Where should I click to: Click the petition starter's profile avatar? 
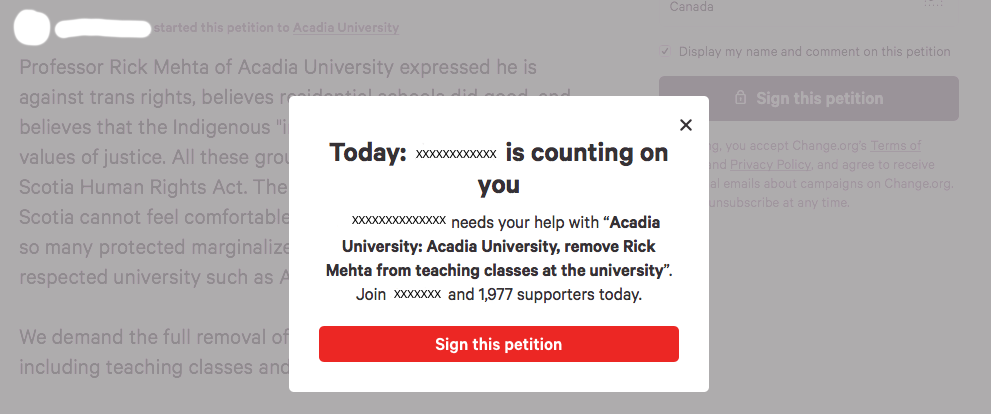coord(34,27)
